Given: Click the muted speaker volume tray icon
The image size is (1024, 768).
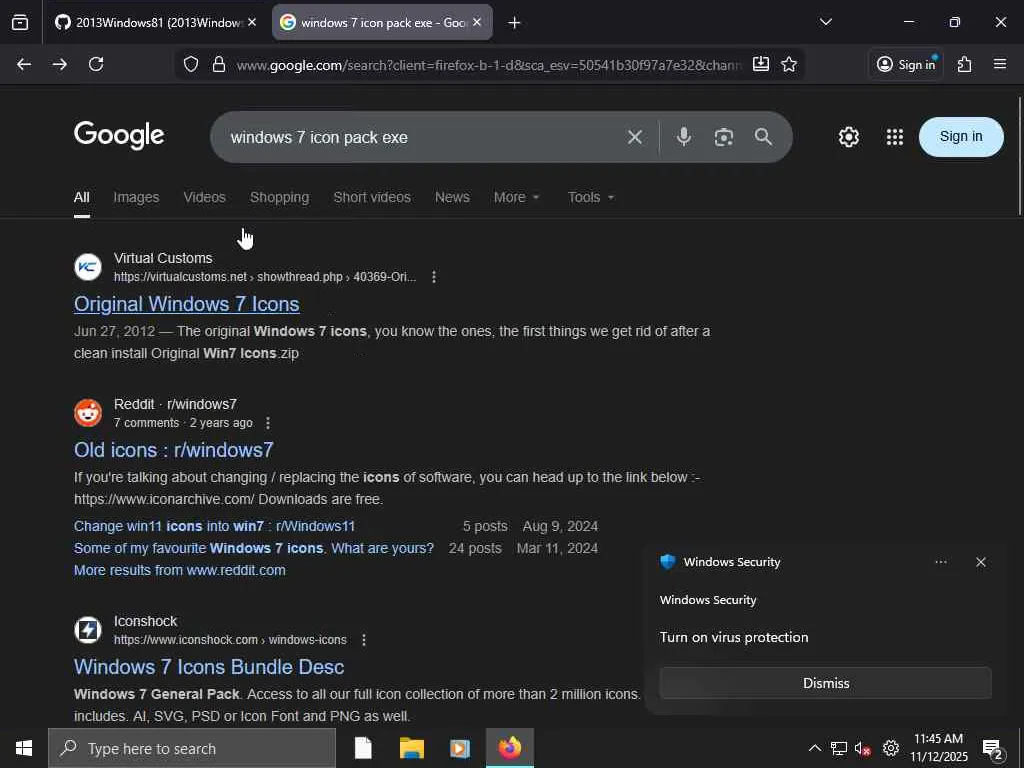Looking at the screenshot, I should pyautogui.click(x=863, y=748).
